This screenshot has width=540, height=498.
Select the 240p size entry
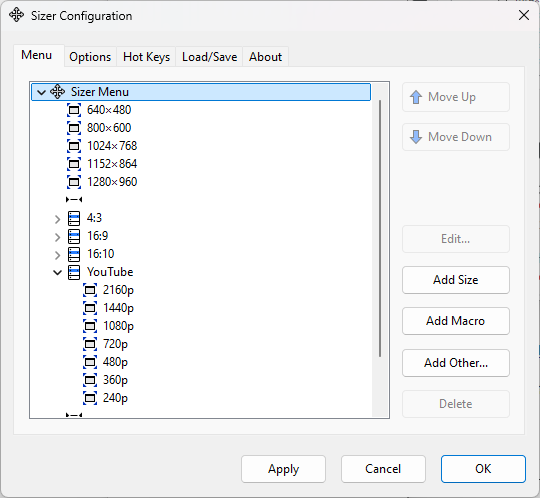(115, 398)
